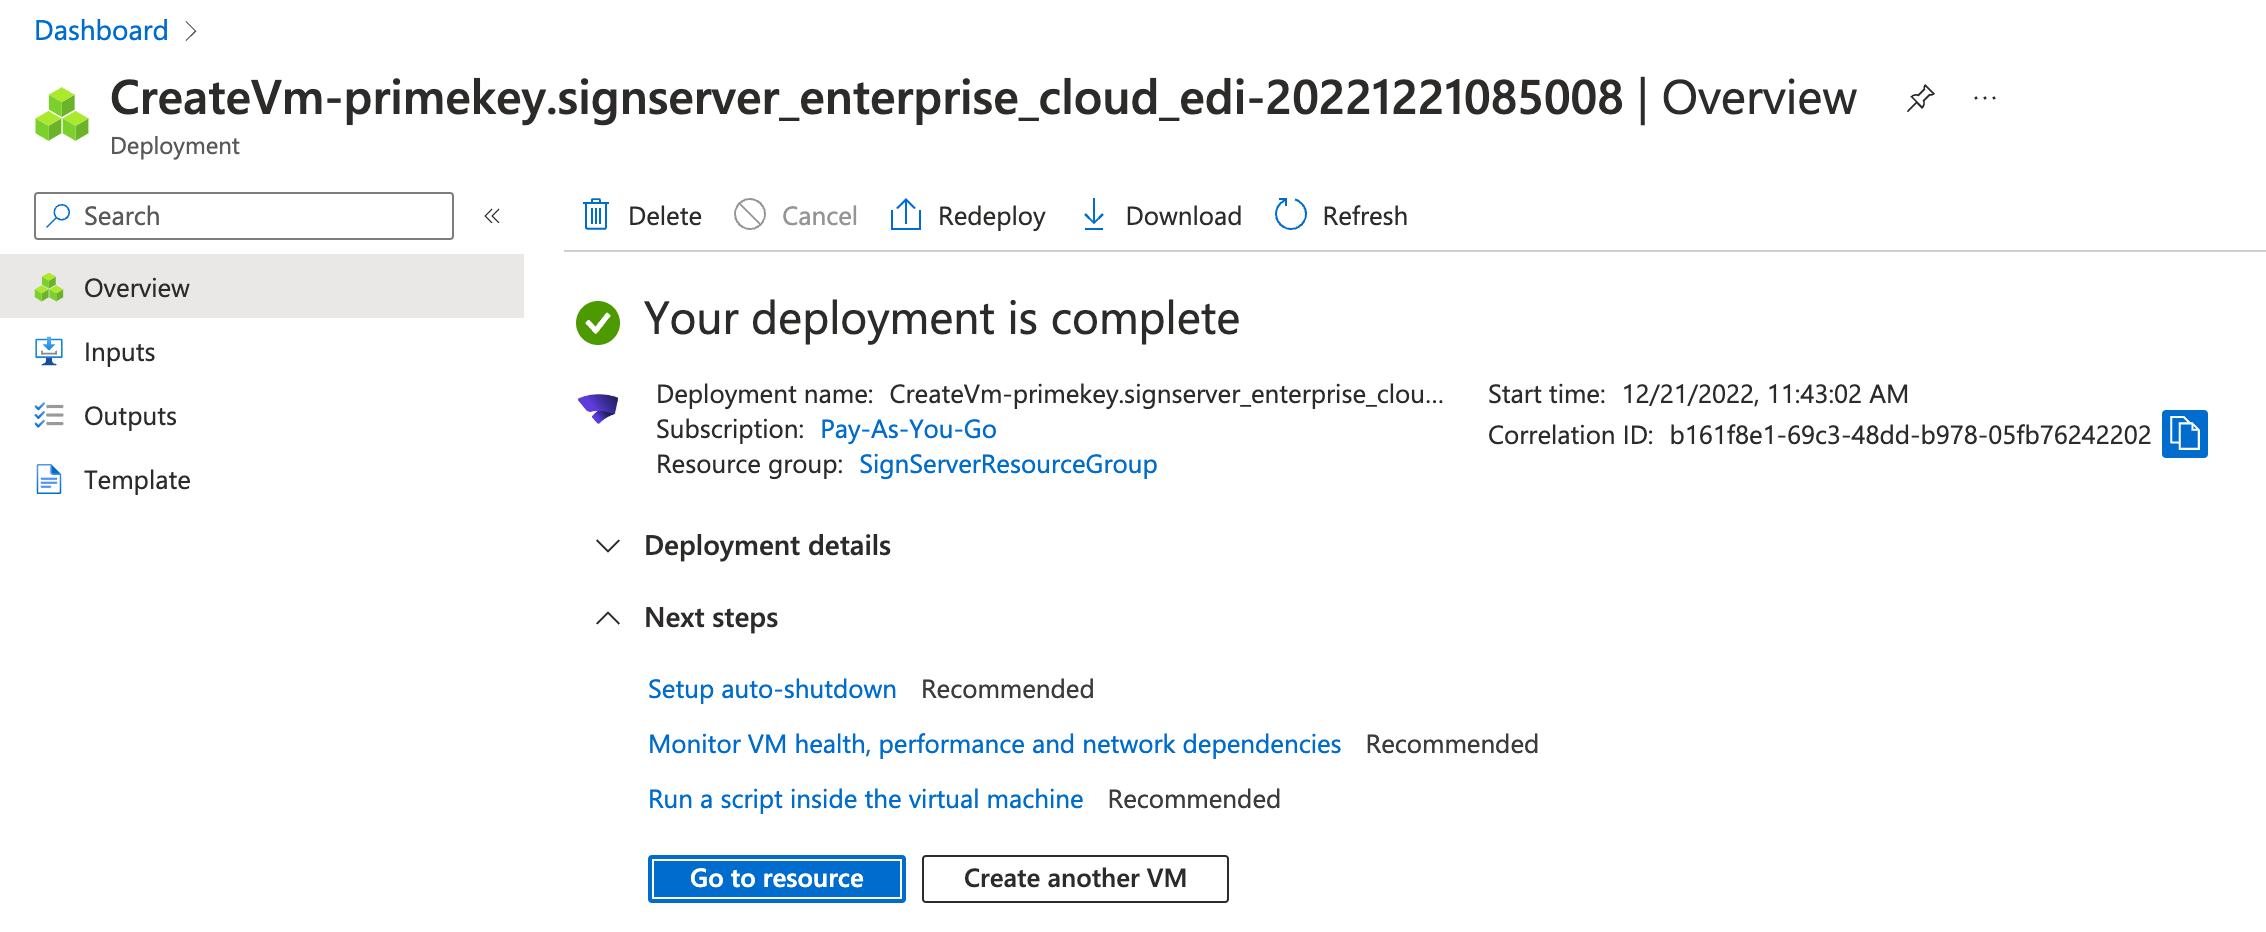Click the Delete trash can icon
Viewport: 2266px width, 932px height.
pos(596,215)
